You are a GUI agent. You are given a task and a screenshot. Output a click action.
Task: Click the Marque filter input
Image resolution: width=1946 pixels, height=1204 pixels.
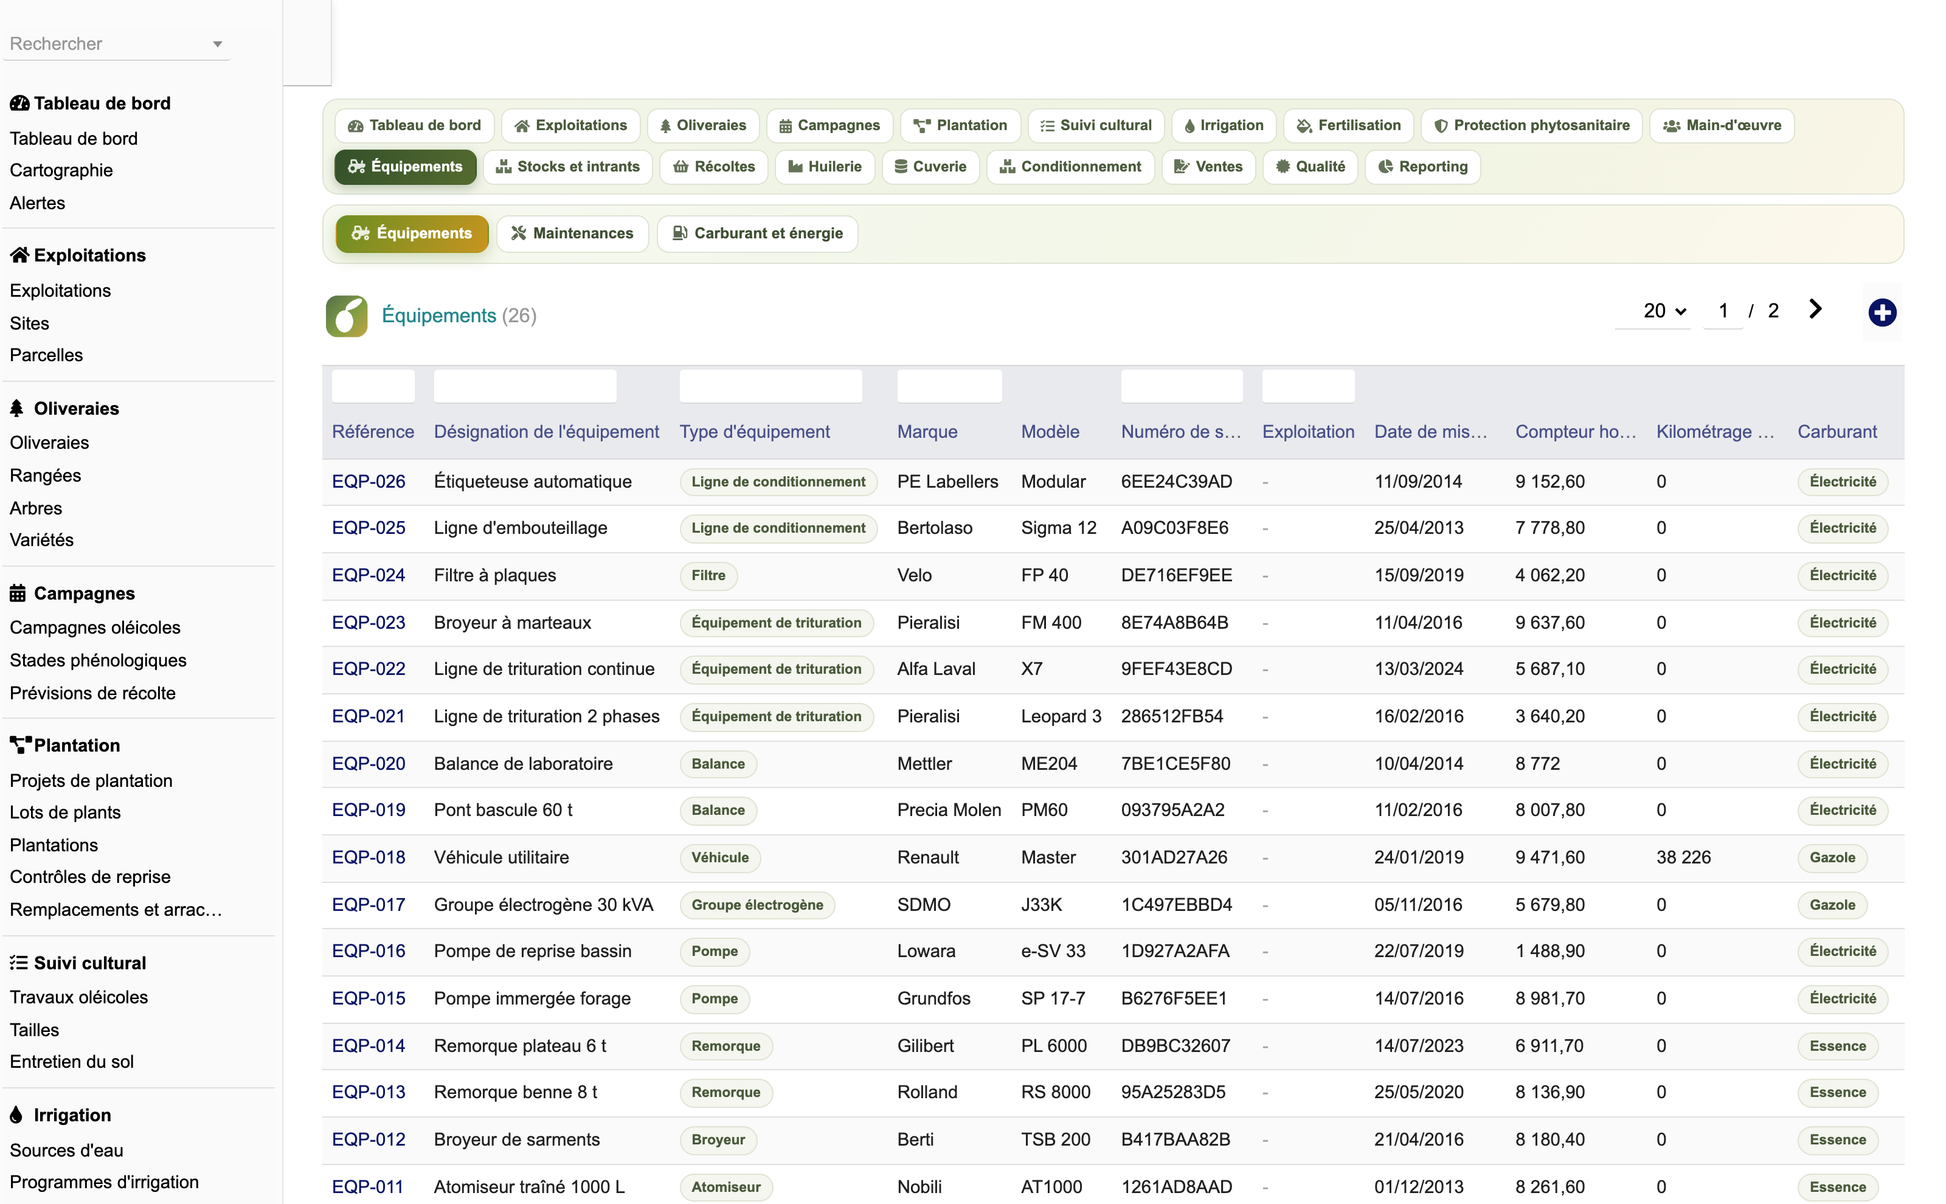click(x=949, y=386)
